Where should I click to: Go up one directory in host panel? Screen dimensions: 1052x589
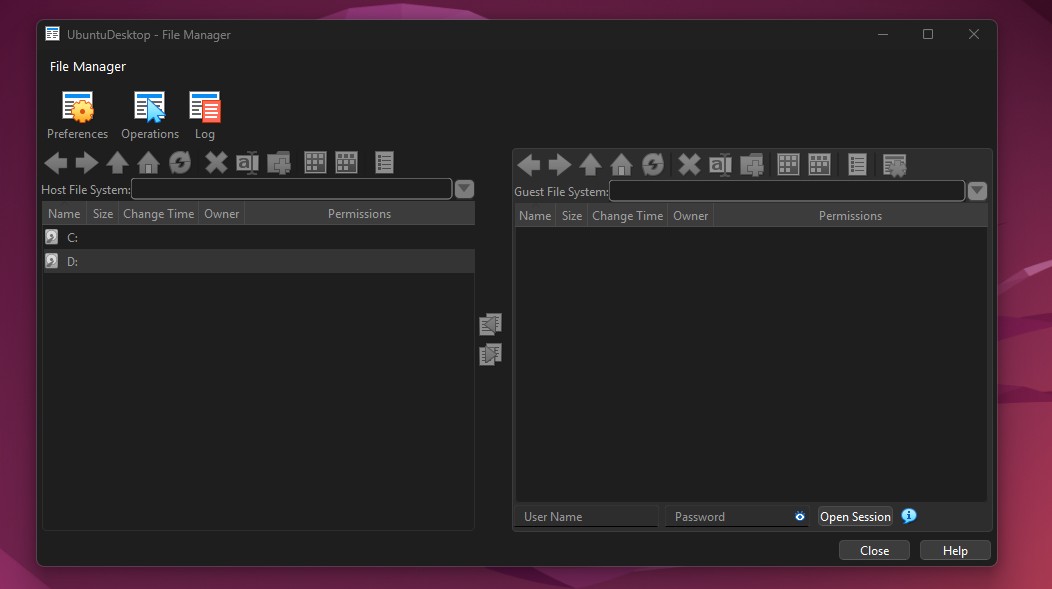[117, 162]
